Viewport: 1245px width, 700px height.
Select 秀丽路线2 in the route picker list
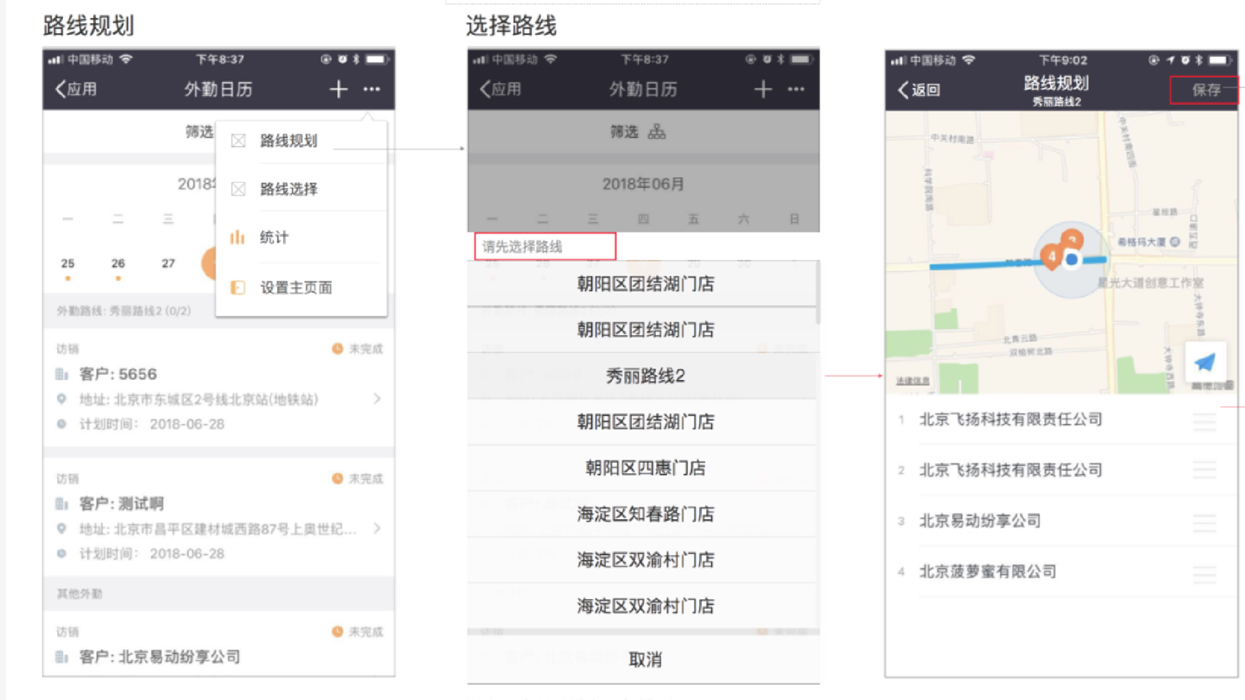point(644,376)
